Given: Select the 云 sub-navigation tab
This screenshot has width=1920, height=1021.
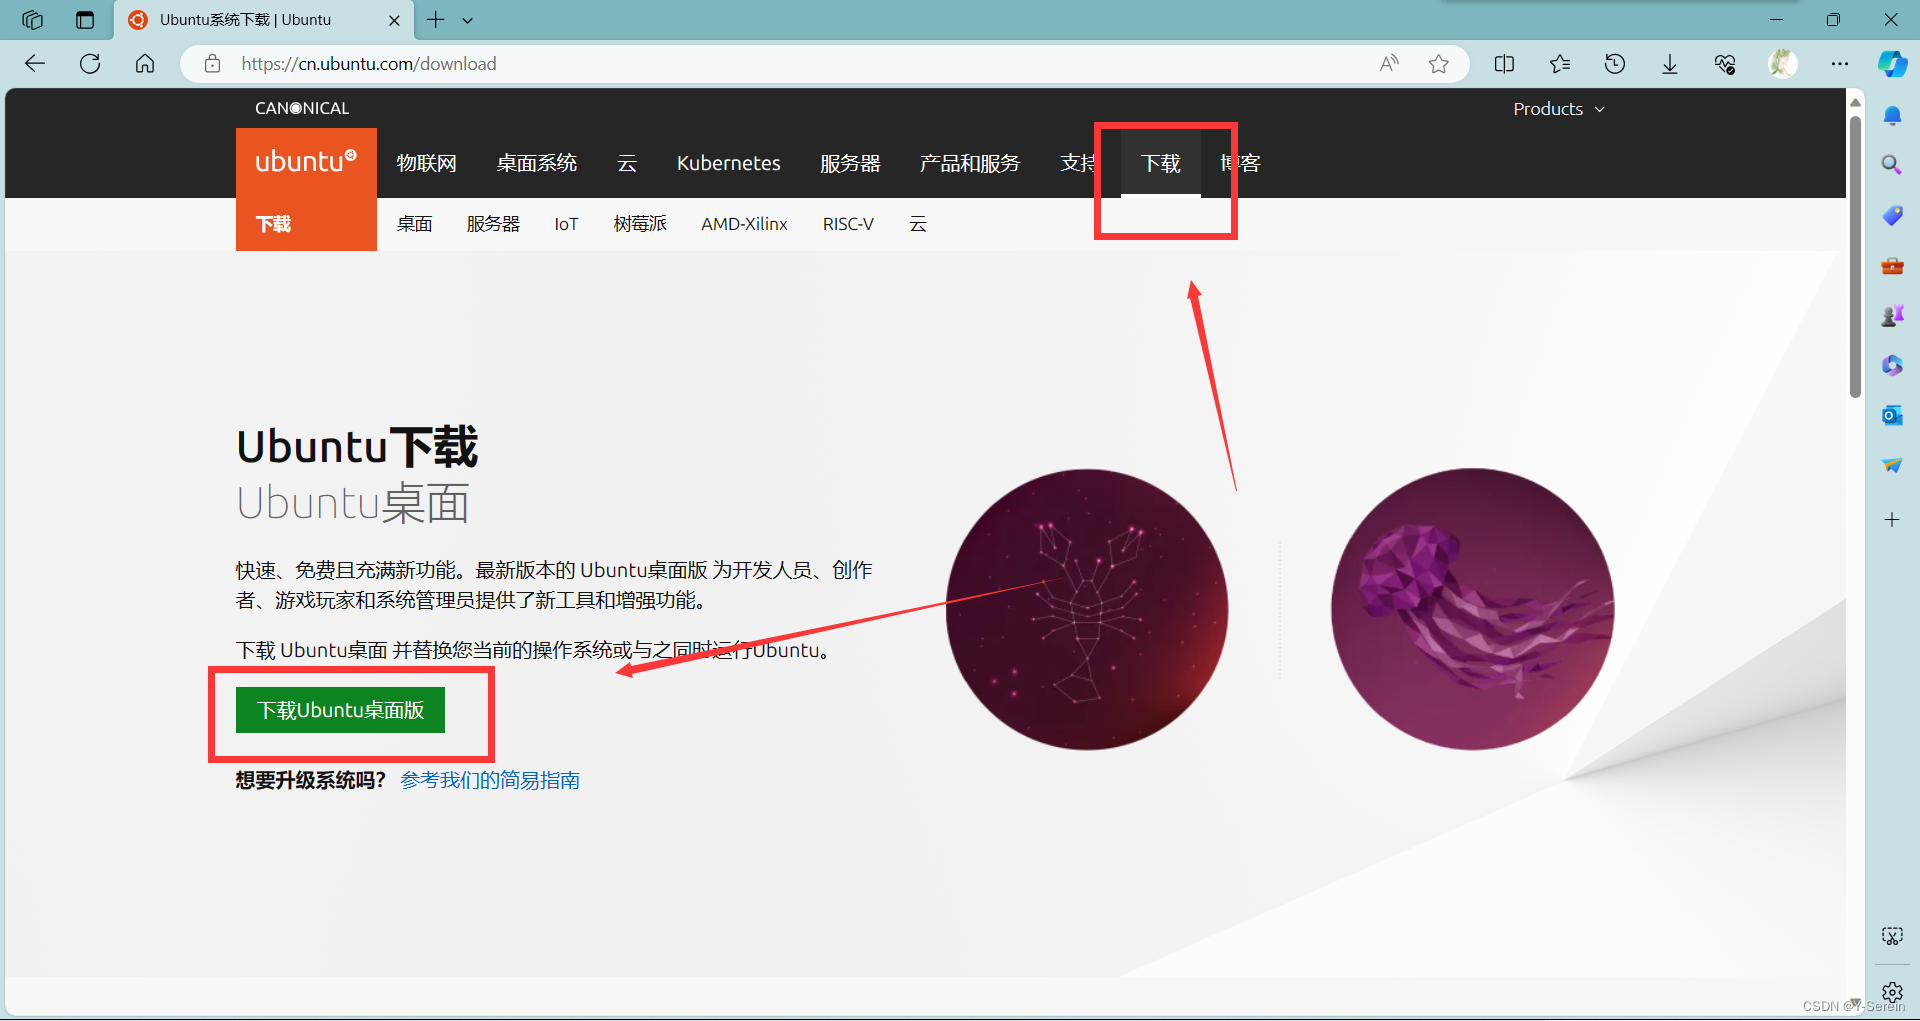Looking at the screenshot, I should click(918, 224).
